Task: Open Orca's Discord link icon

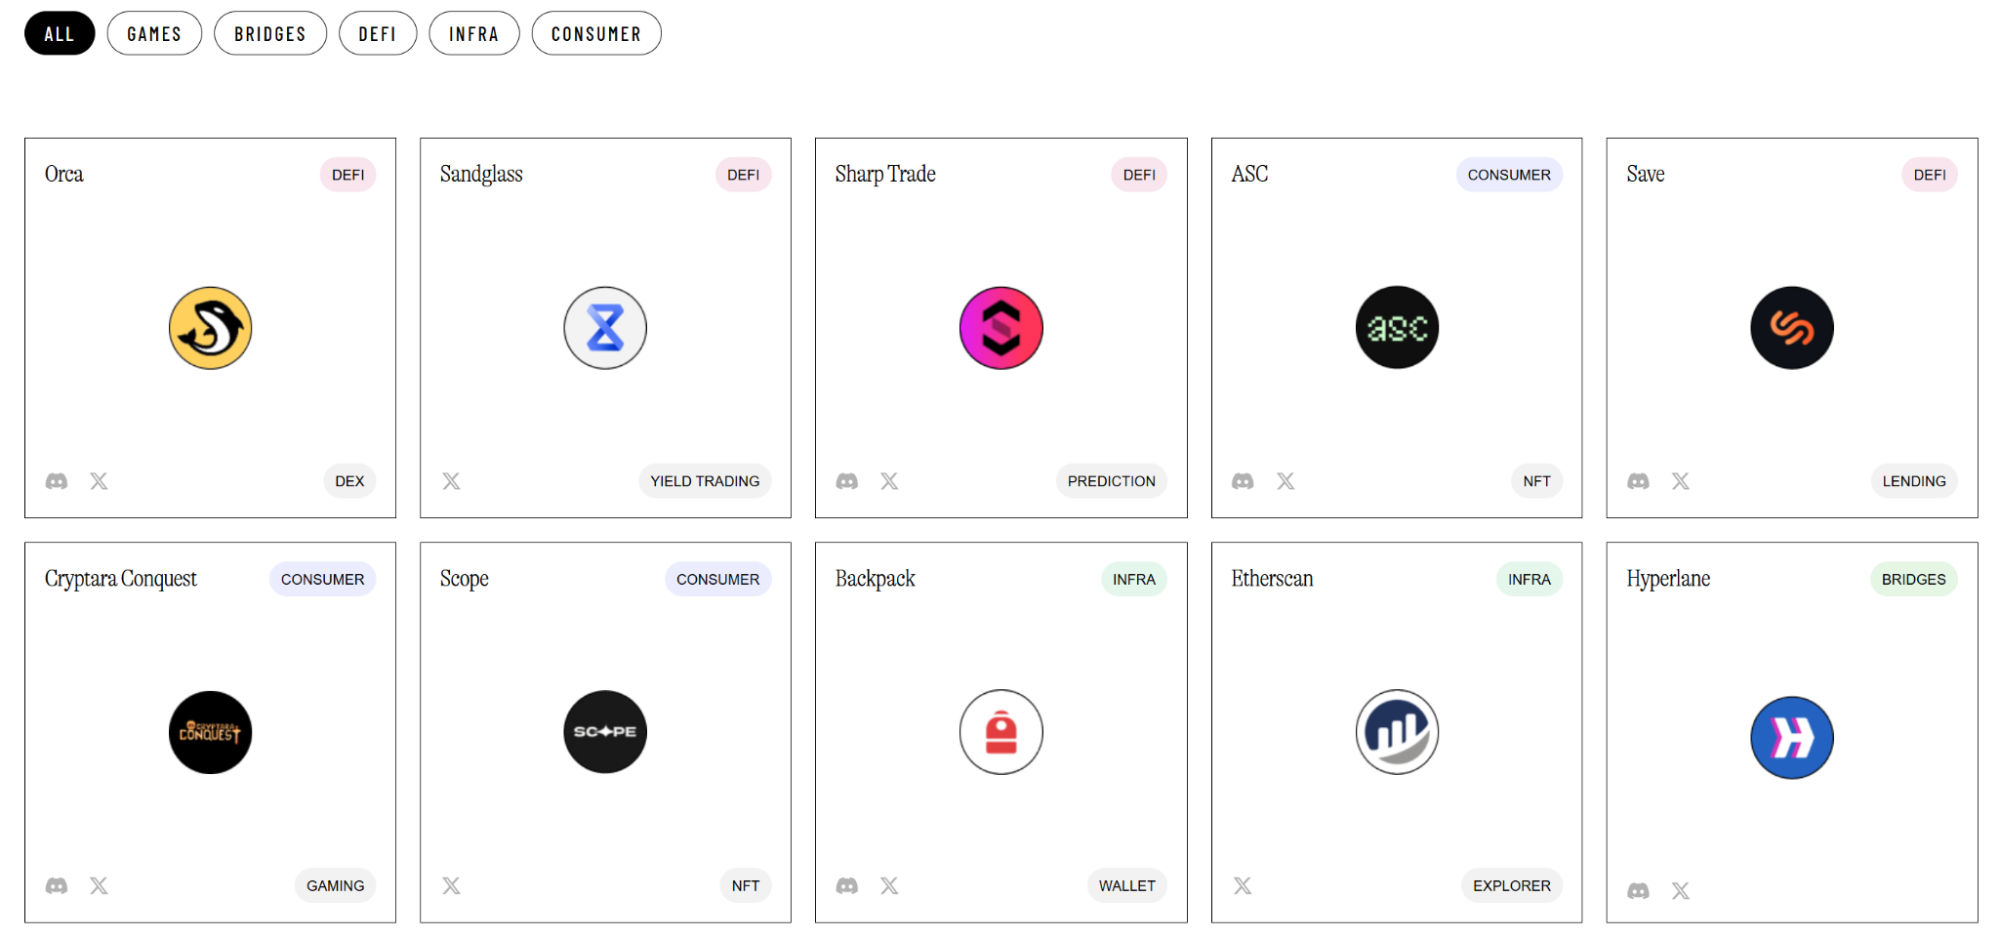Action: 57,481
